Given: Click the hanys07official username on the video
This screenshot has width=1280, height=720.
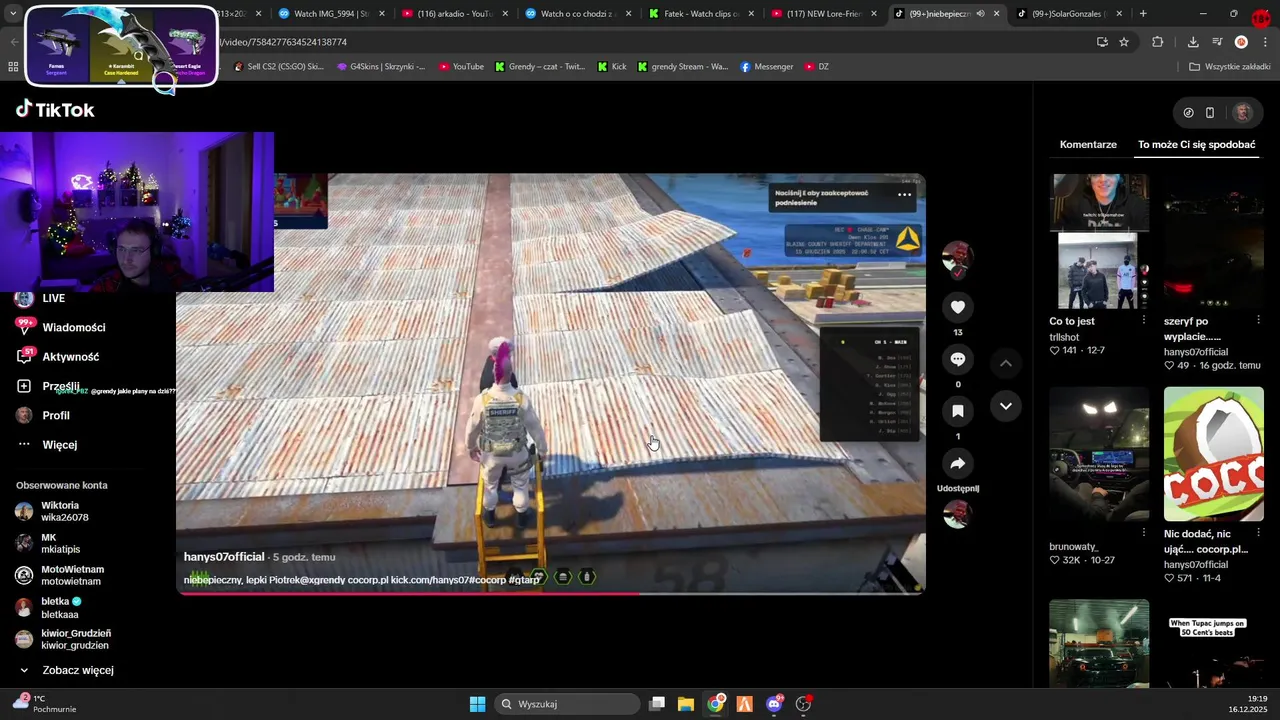Looking at the screenshot, I should (224, 557).
